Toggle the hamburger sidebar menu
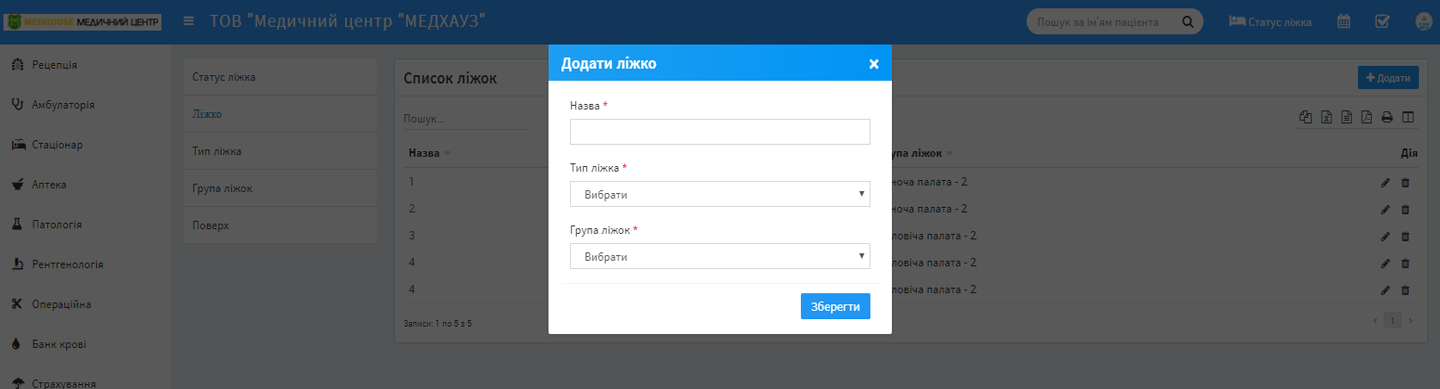 [189, 21]
